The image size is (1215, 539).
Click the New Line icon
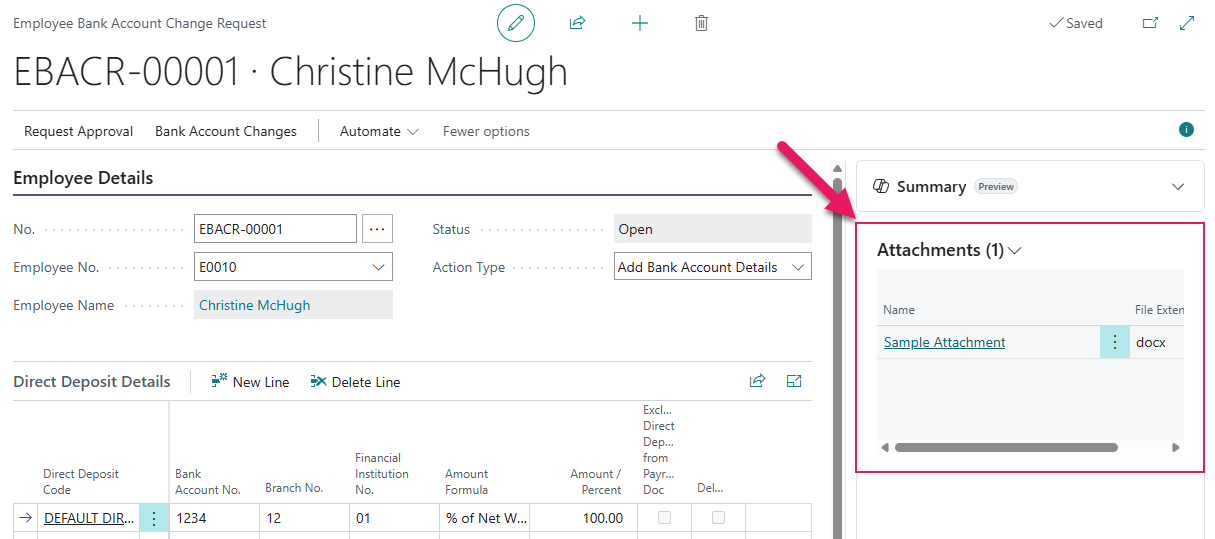click(x=219, y=381)
